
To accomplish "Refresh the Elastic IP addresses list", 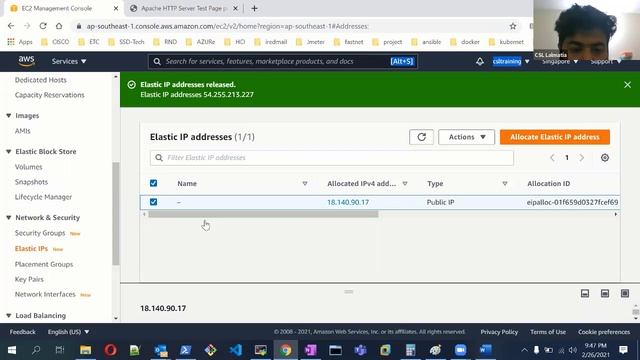I will tap(421, 137).
